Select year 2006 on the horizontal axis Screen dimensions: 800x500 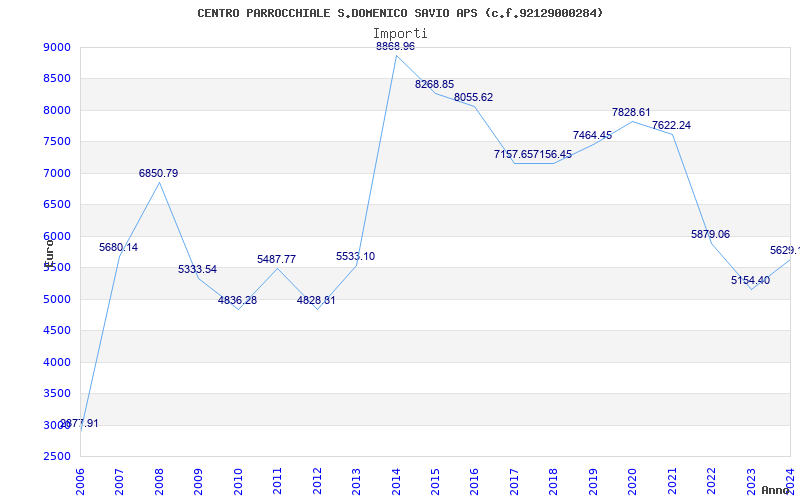tap(80, 482)
